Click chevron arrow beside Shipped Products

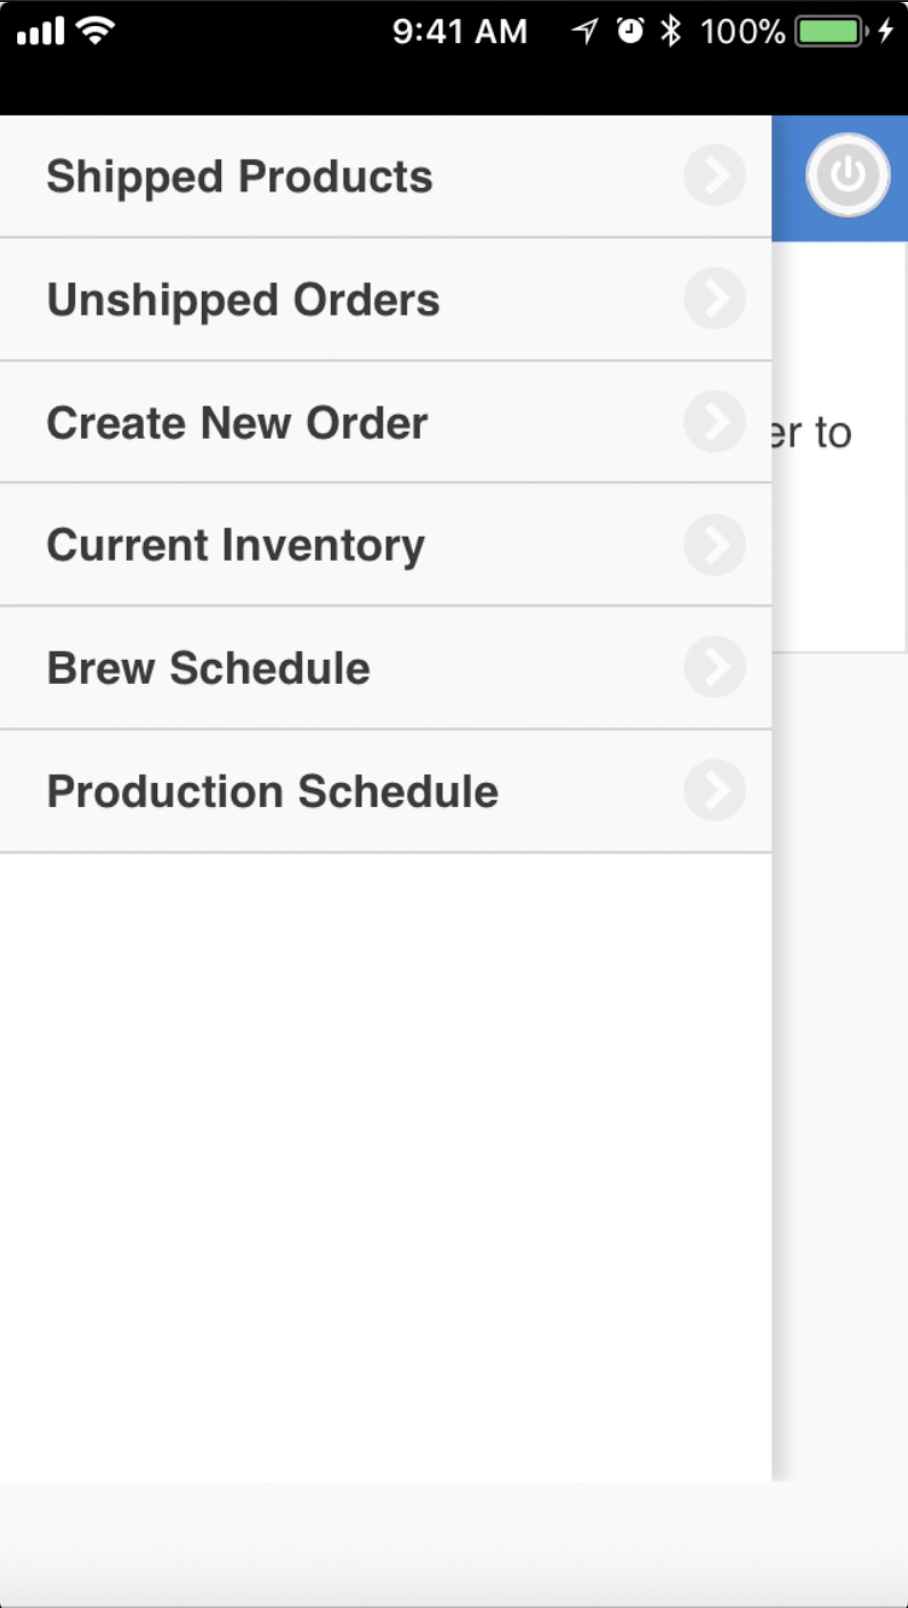714,176
